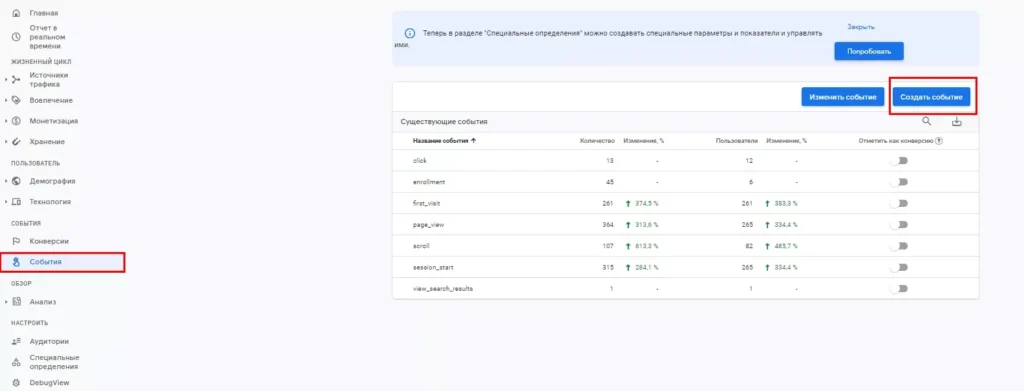Expand the Хранение section arrow
Screen dimensions: 1024x391
6,142
